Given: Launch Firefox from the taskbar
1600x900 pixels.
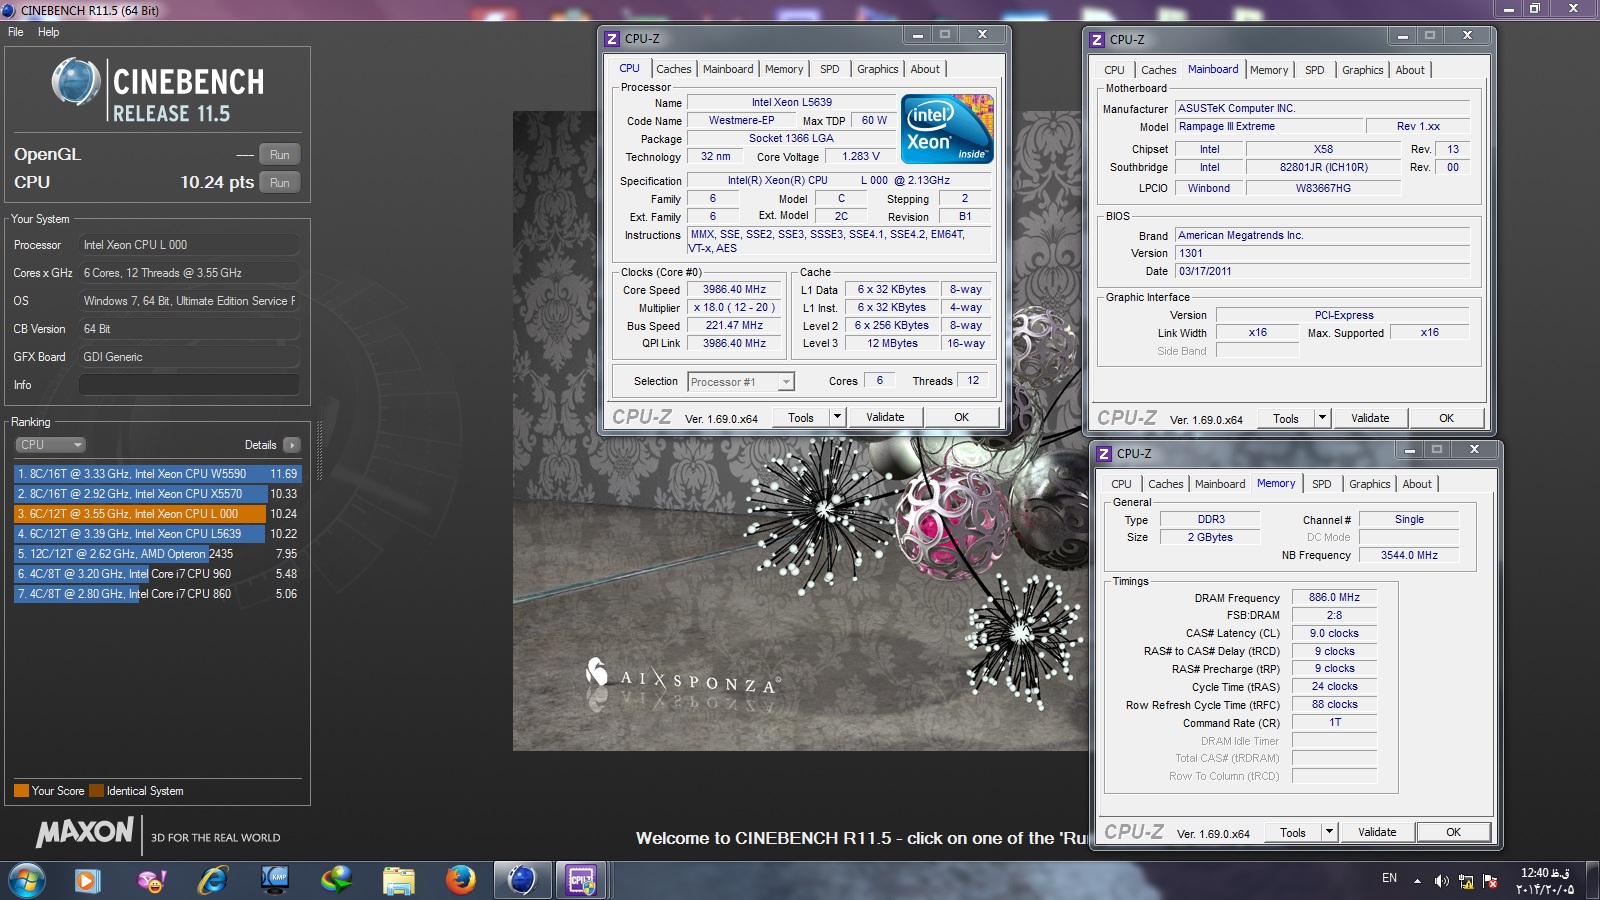Looking at the screenshot, I should pyautogui.click(x=461, y=881).
